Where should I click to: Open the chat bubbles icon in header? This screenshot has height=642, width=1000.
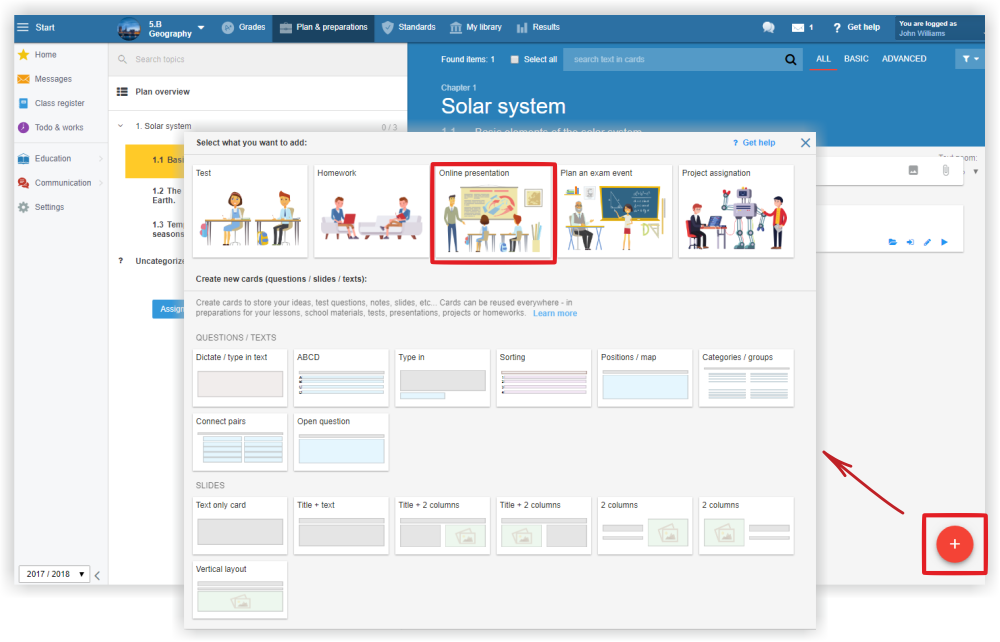click(x=768, y=27)
